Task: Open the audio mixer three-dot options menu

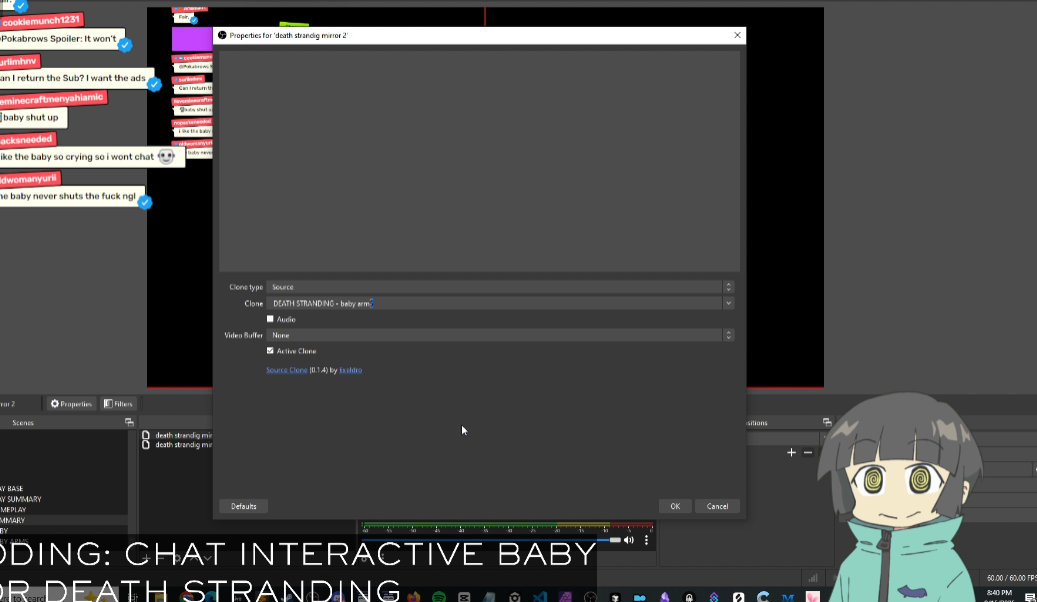Action: click(x=646, y=540)
